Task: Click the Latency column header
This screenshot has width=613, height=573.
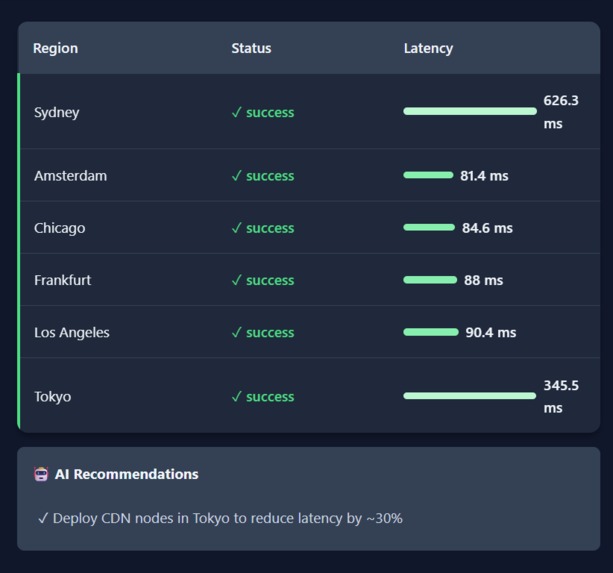Action: tap(428, 48)
